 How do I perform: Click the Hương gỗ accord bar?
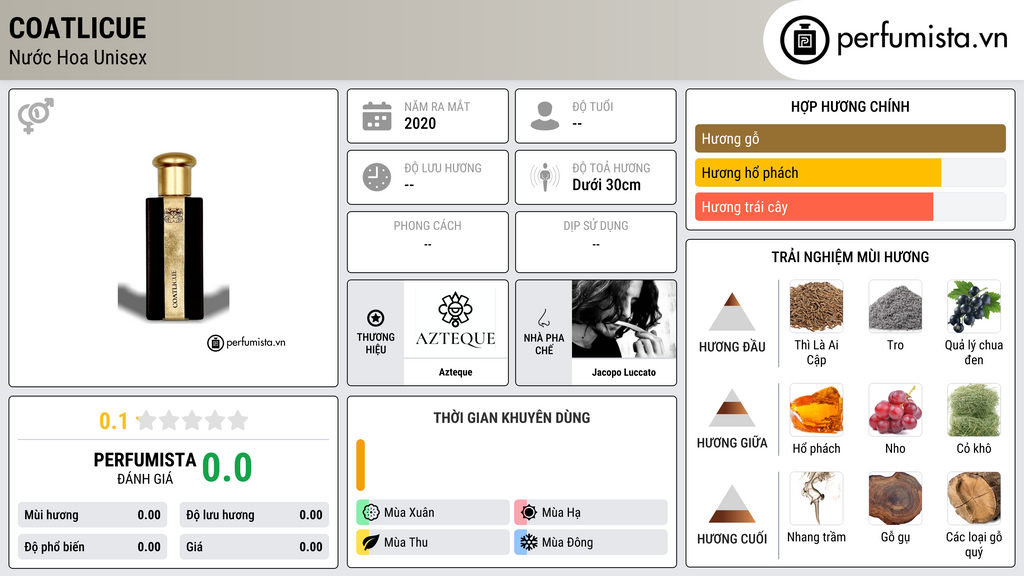click(850, 138)
